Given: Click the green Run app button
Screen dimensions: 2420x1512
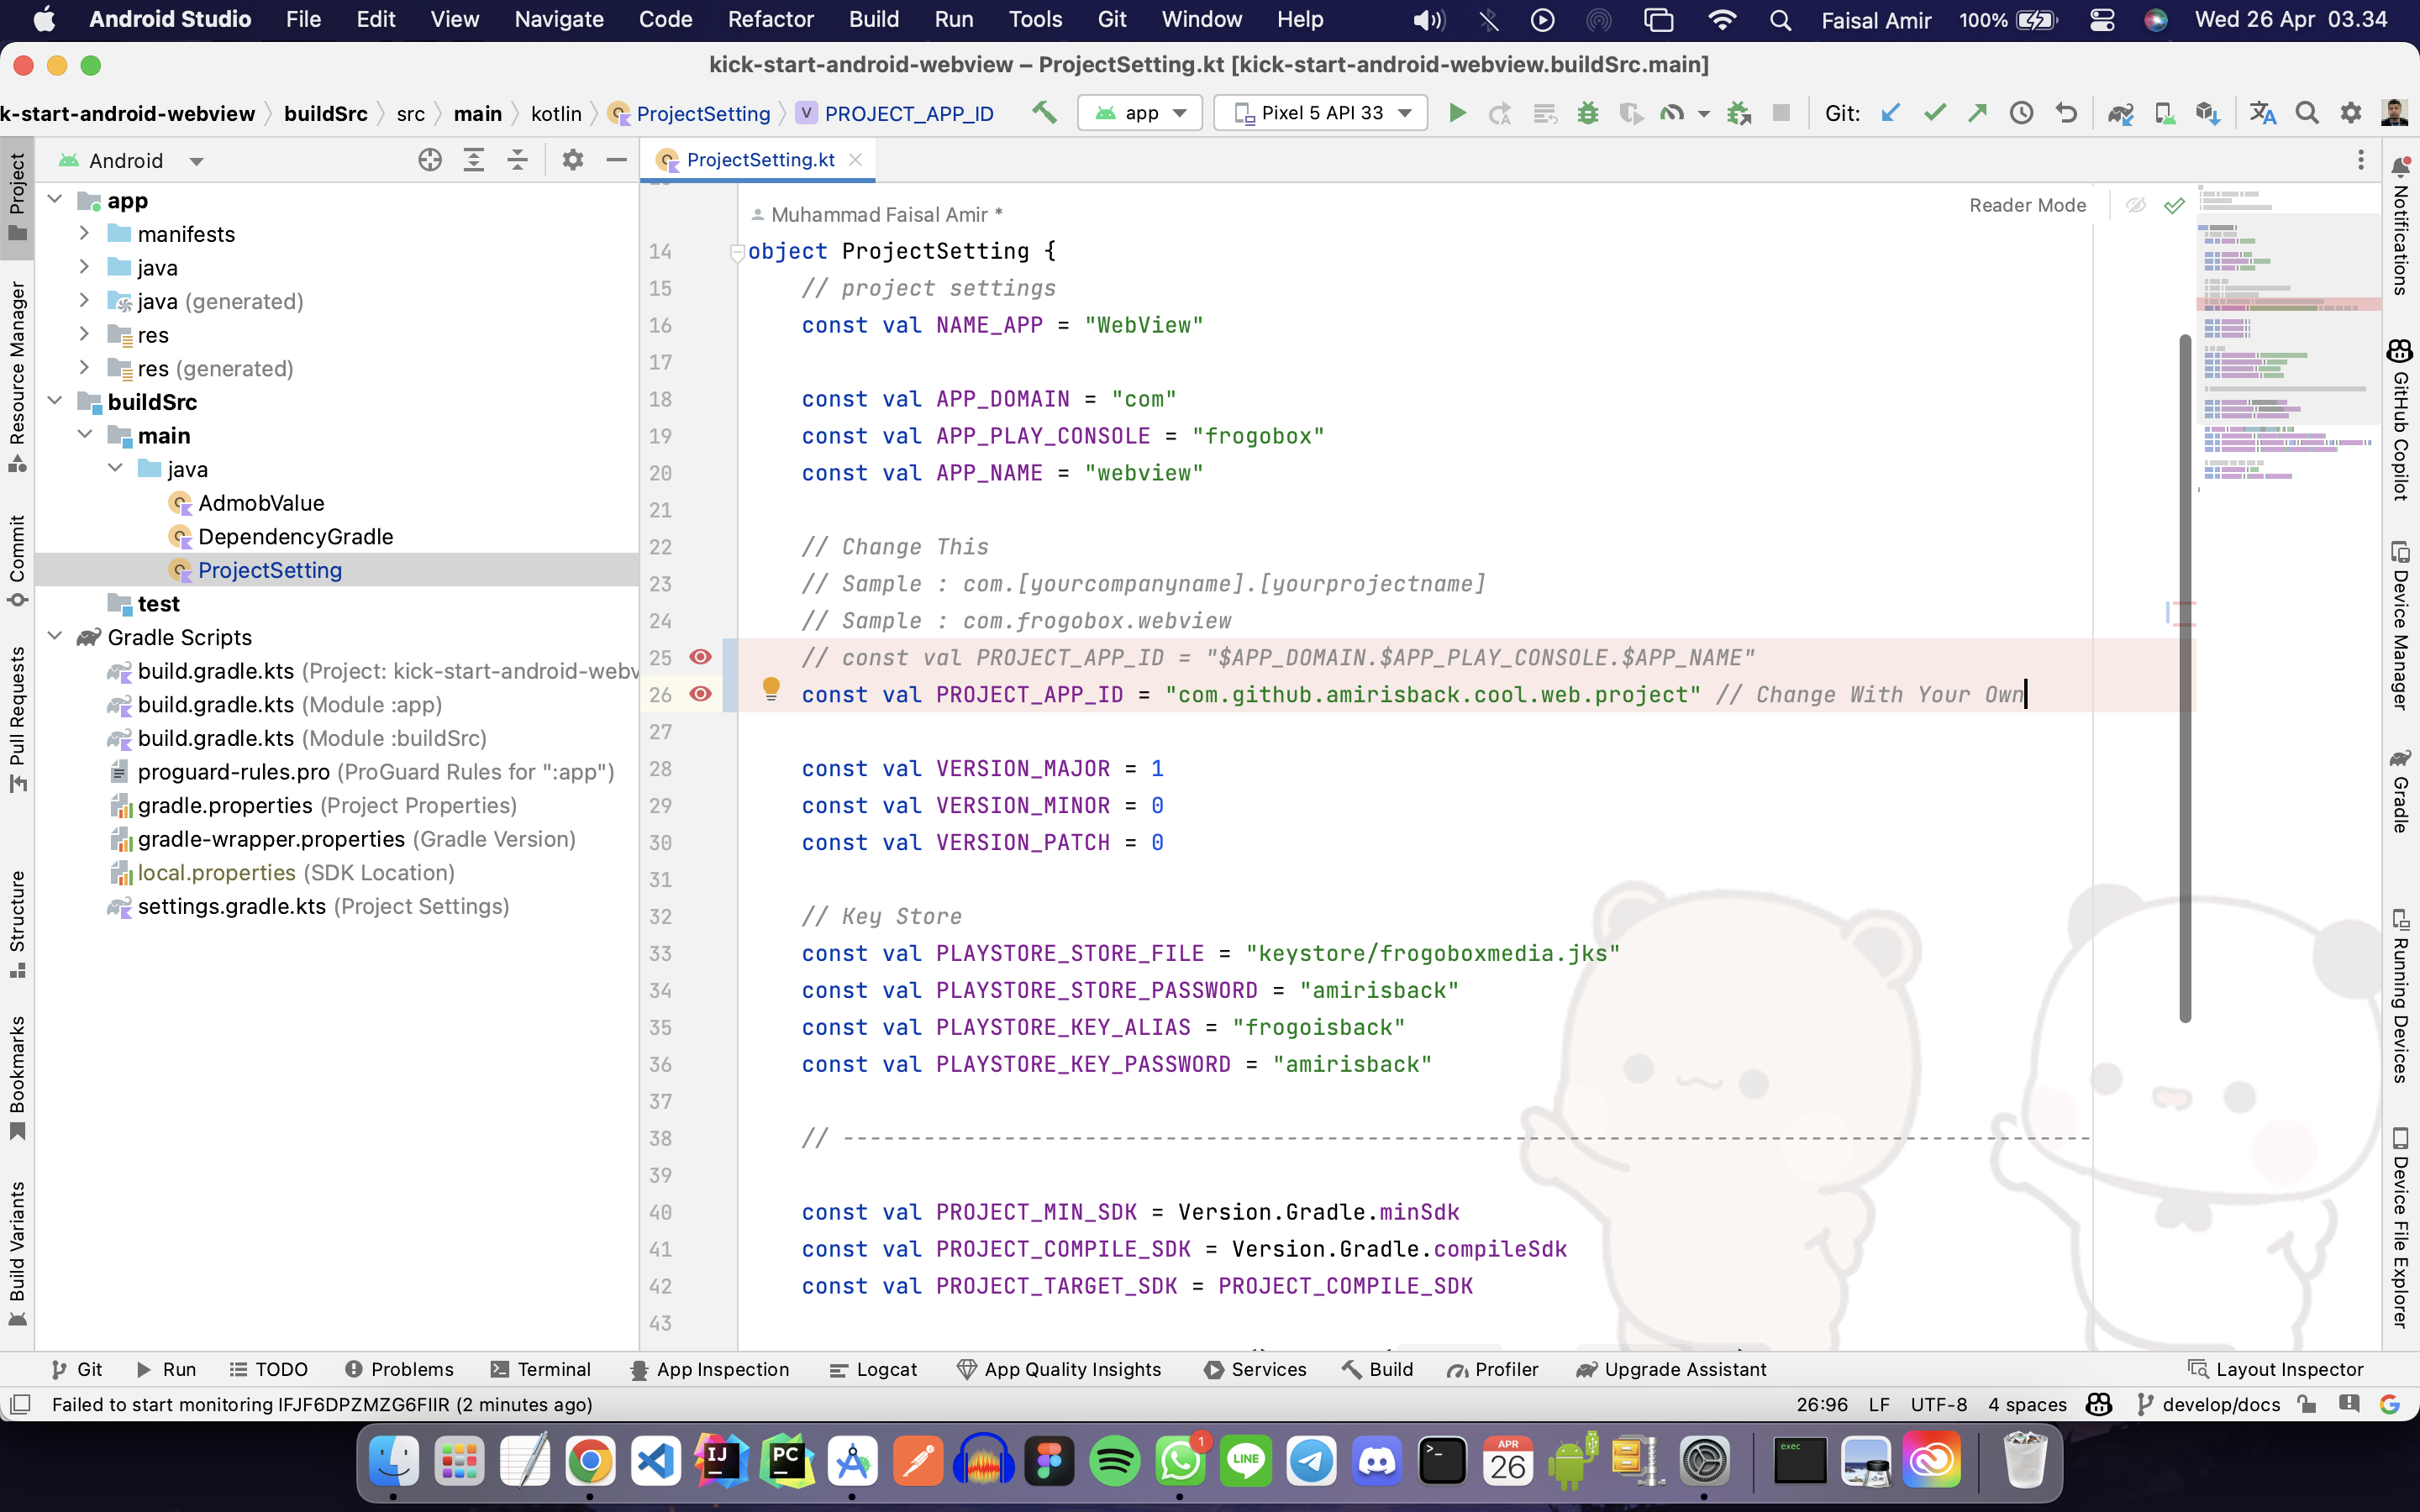Looking at the screenshot, I should point(1457,113).
